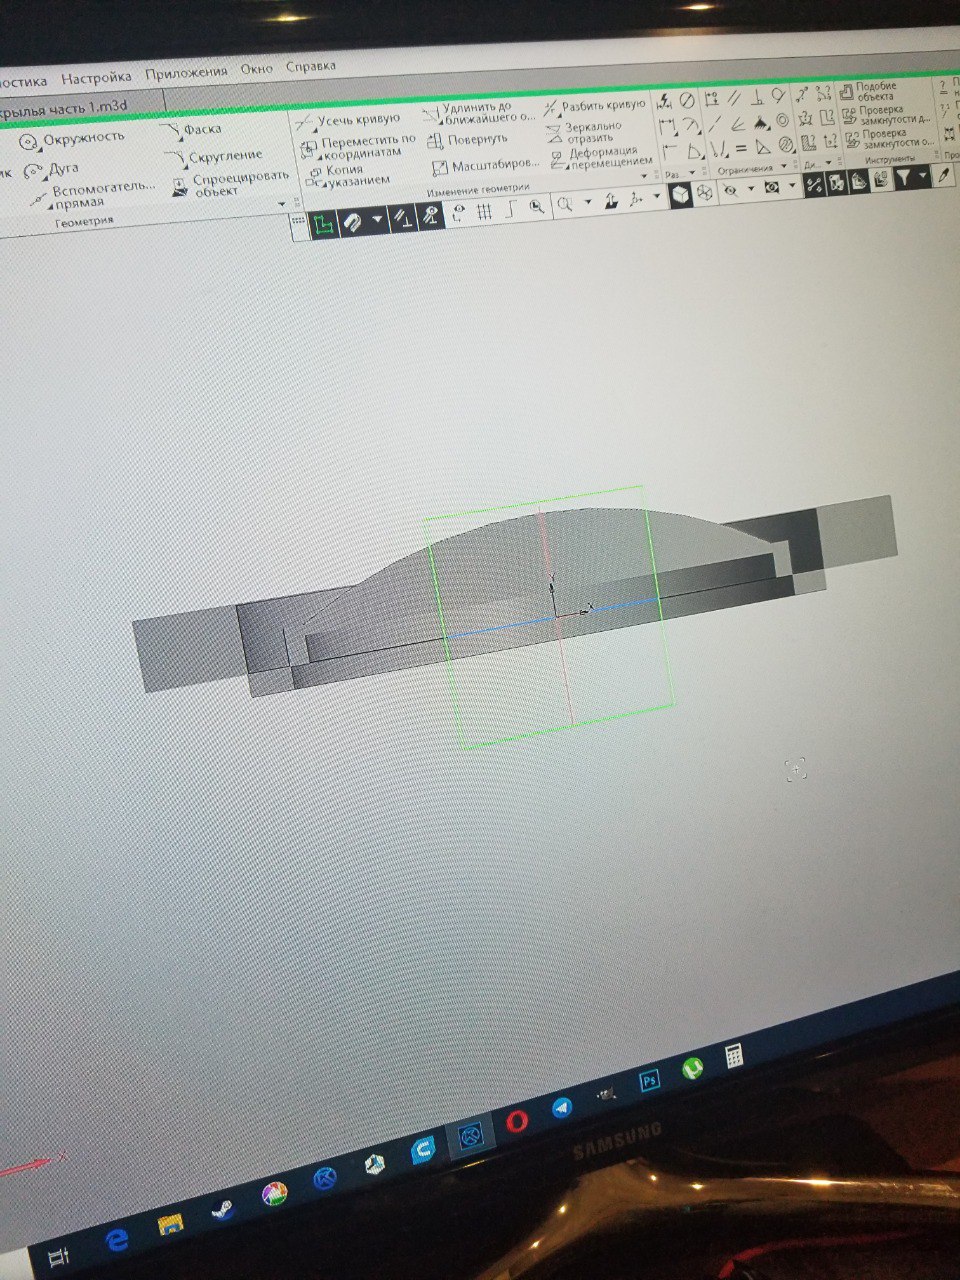
Task: Run first Проверка замкнутости check
Action: (885, 114)
